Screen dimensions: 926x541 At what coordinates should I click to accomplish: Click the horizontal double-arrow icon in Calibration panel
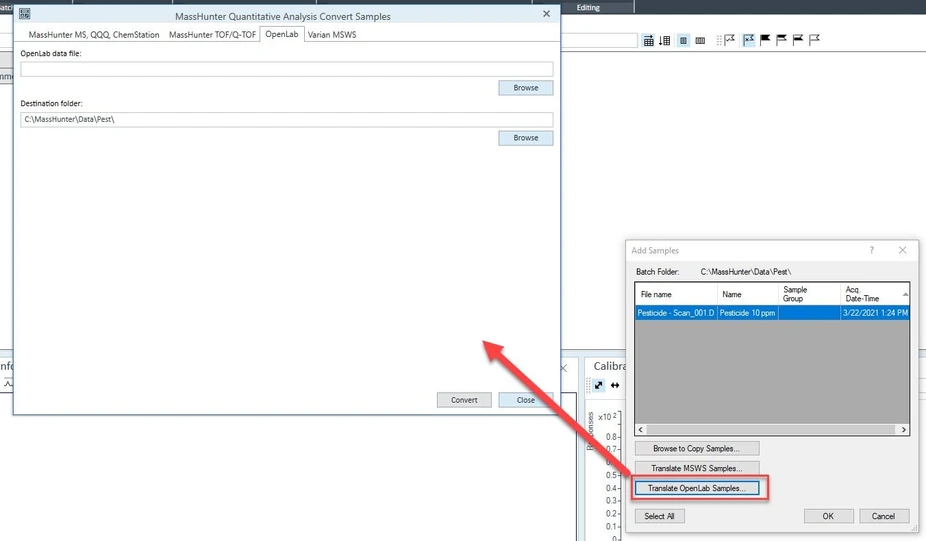[x=615, y=385]
